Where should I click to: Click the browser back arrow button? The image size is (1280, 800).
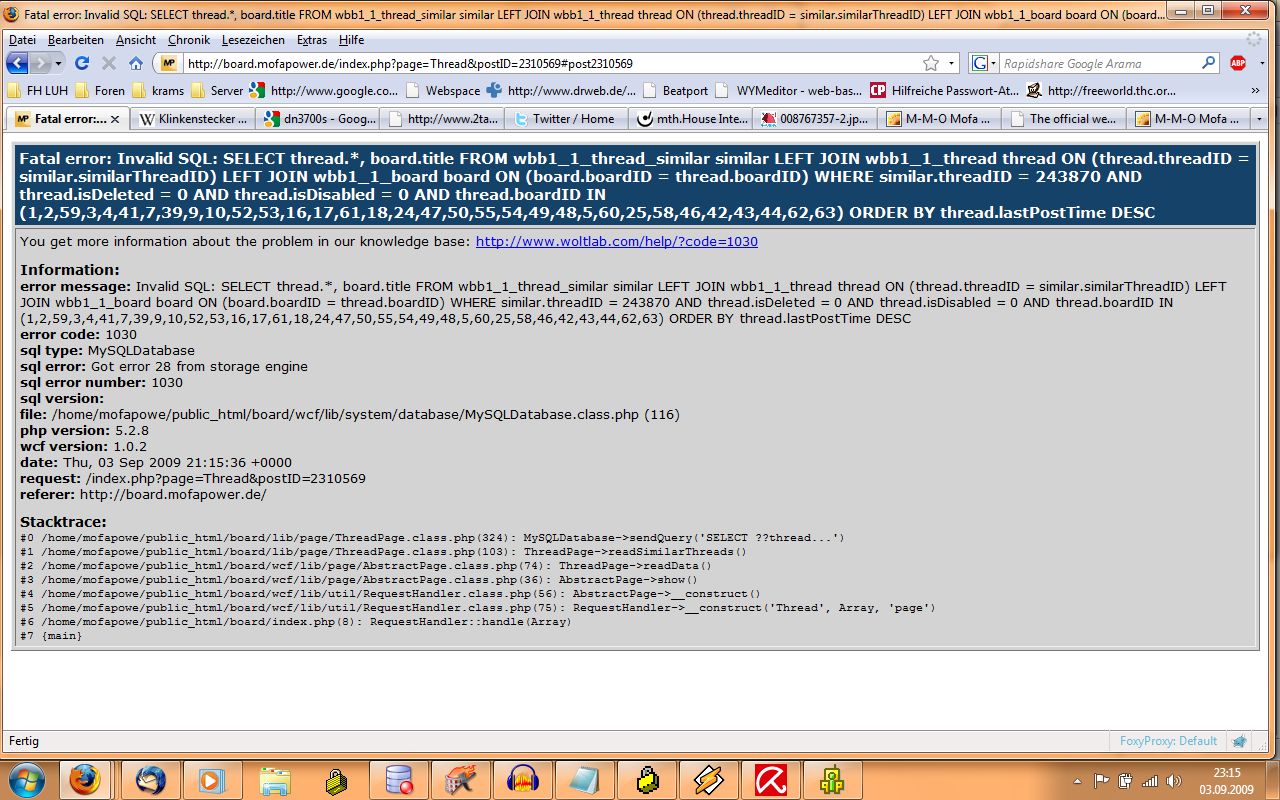[x=17, y=63]
